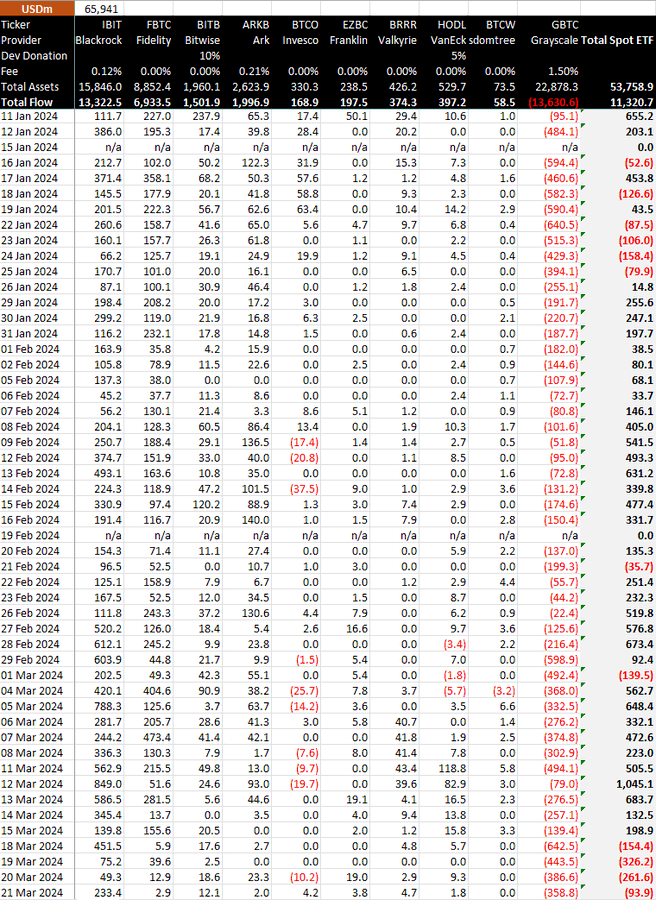
Task: Select BTCW outflow (3.2) on 04 Mar
Action: (x=502, y=690)
